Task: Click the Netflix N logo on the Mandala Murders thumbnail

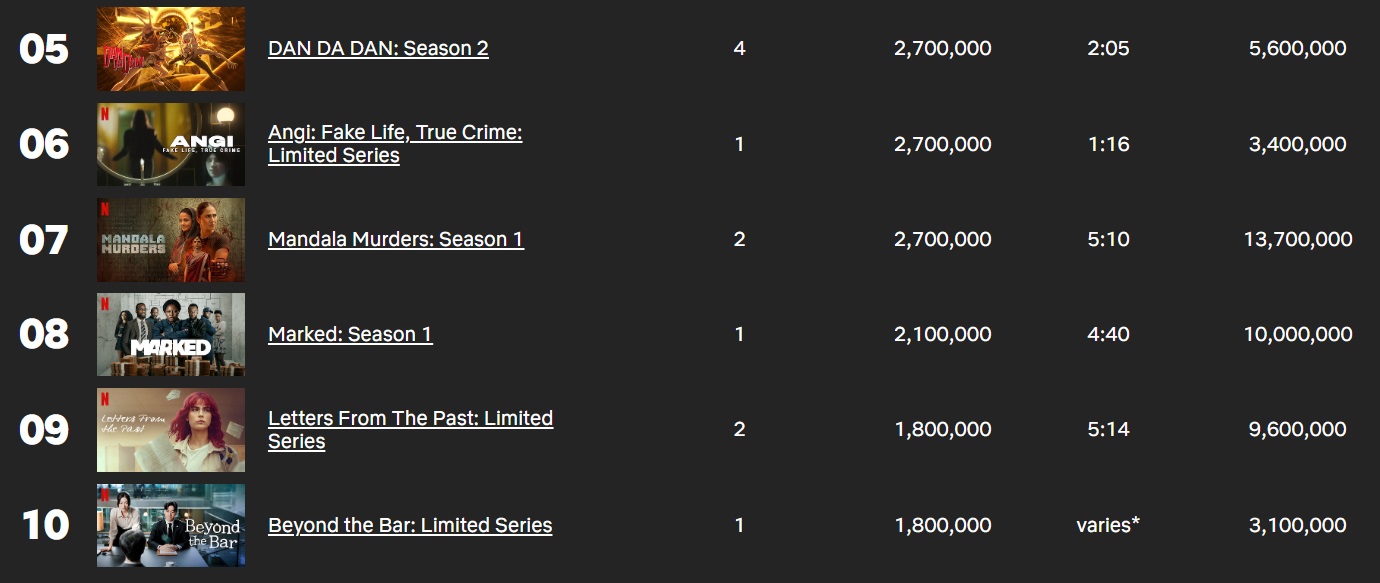Action: [105, 208]
